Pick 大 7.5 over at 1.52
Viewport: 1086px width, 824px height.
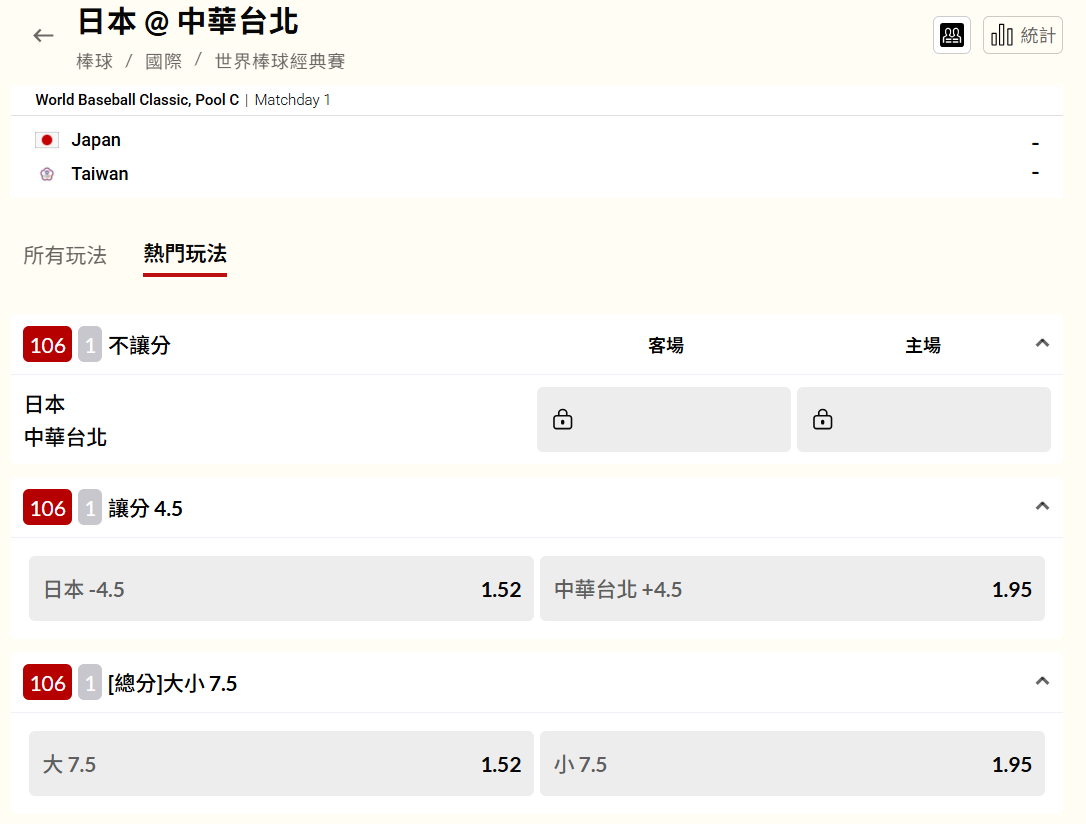tap(281, 764)
